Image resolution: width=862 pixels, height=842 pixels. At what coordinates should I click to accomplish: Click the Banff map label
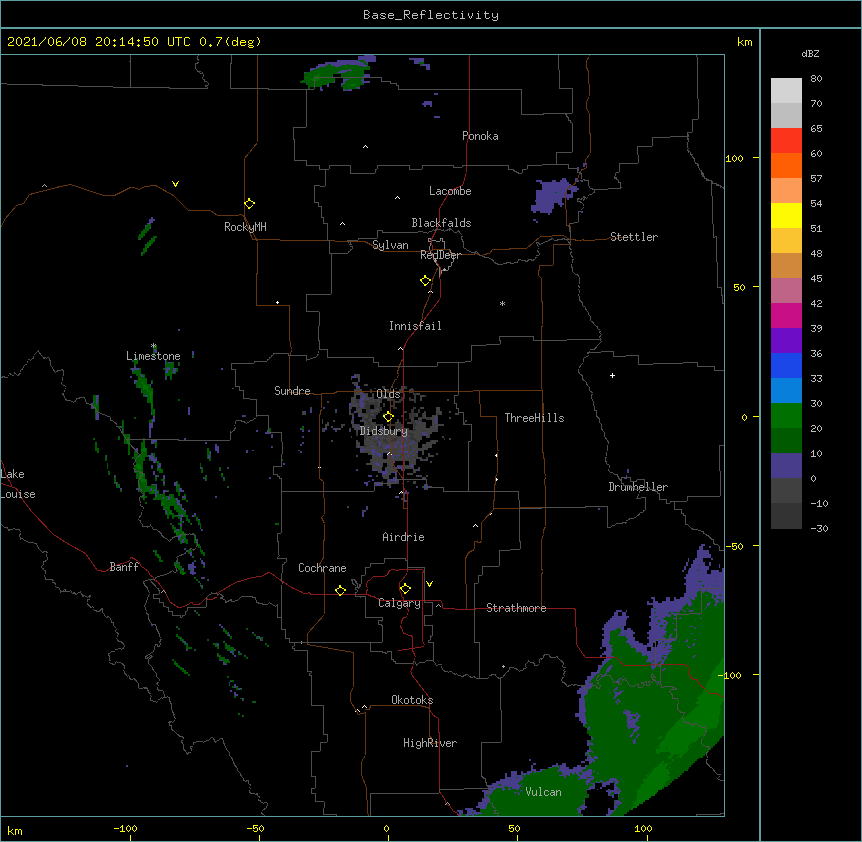124,567
